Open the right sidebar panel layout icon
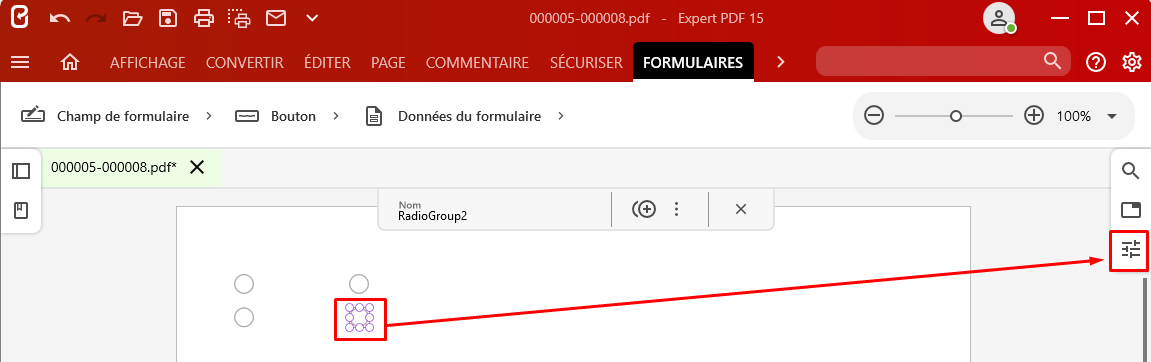This screenshot has height=362, width=1151. (1131, 211)
